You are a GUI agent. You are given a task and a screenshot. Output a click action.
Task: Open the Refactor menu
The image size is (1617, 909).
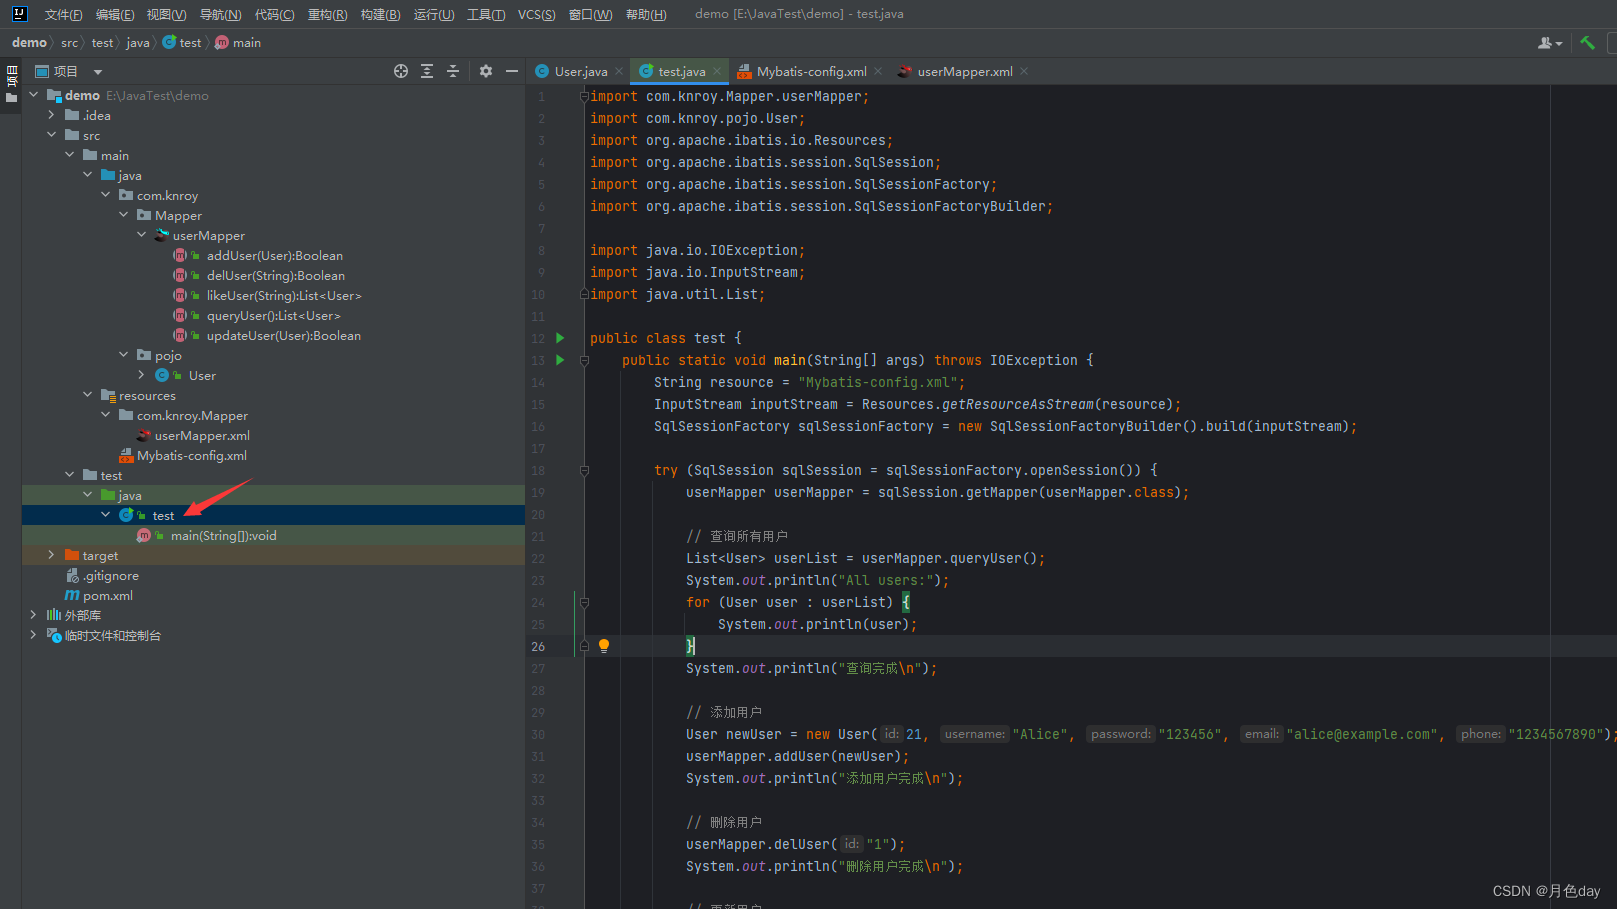coord(327,14)
